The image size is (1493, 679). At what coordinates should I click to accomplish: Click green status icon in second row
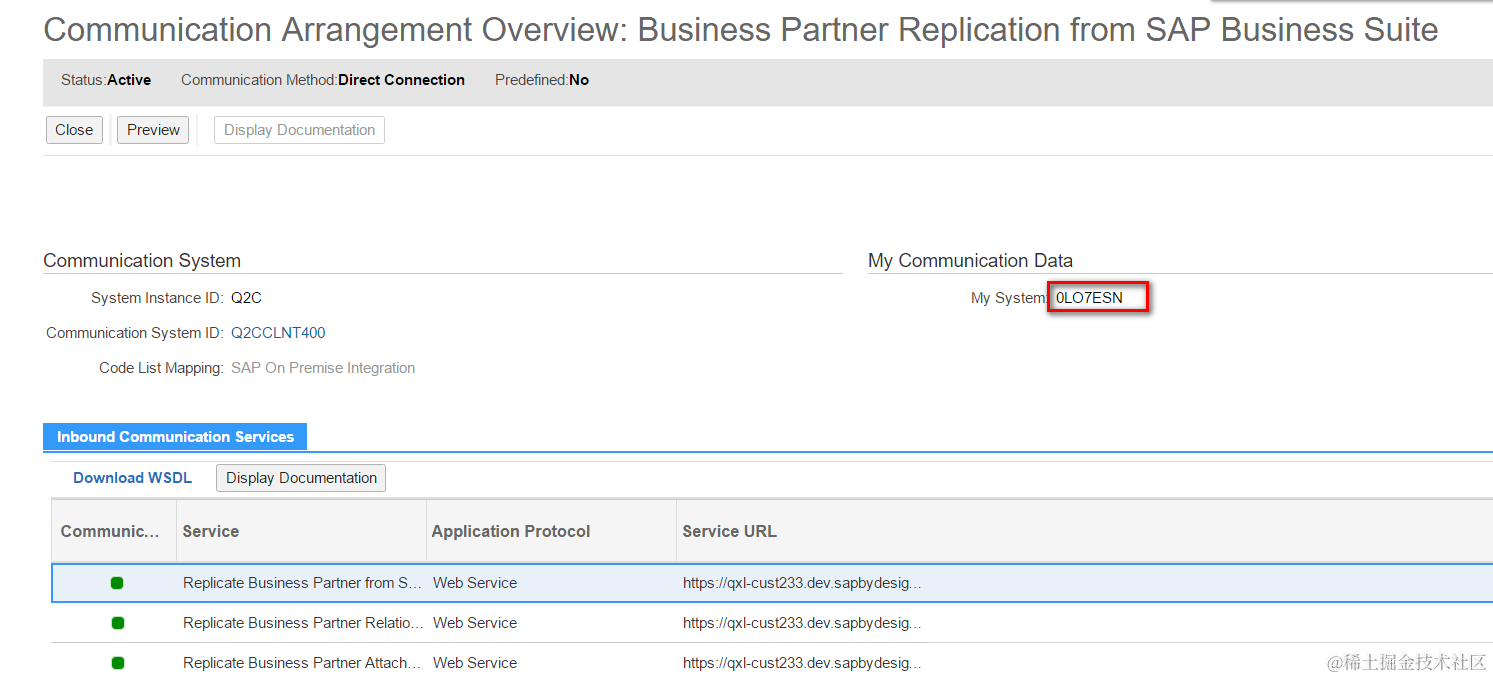click(x=117, y=623)
